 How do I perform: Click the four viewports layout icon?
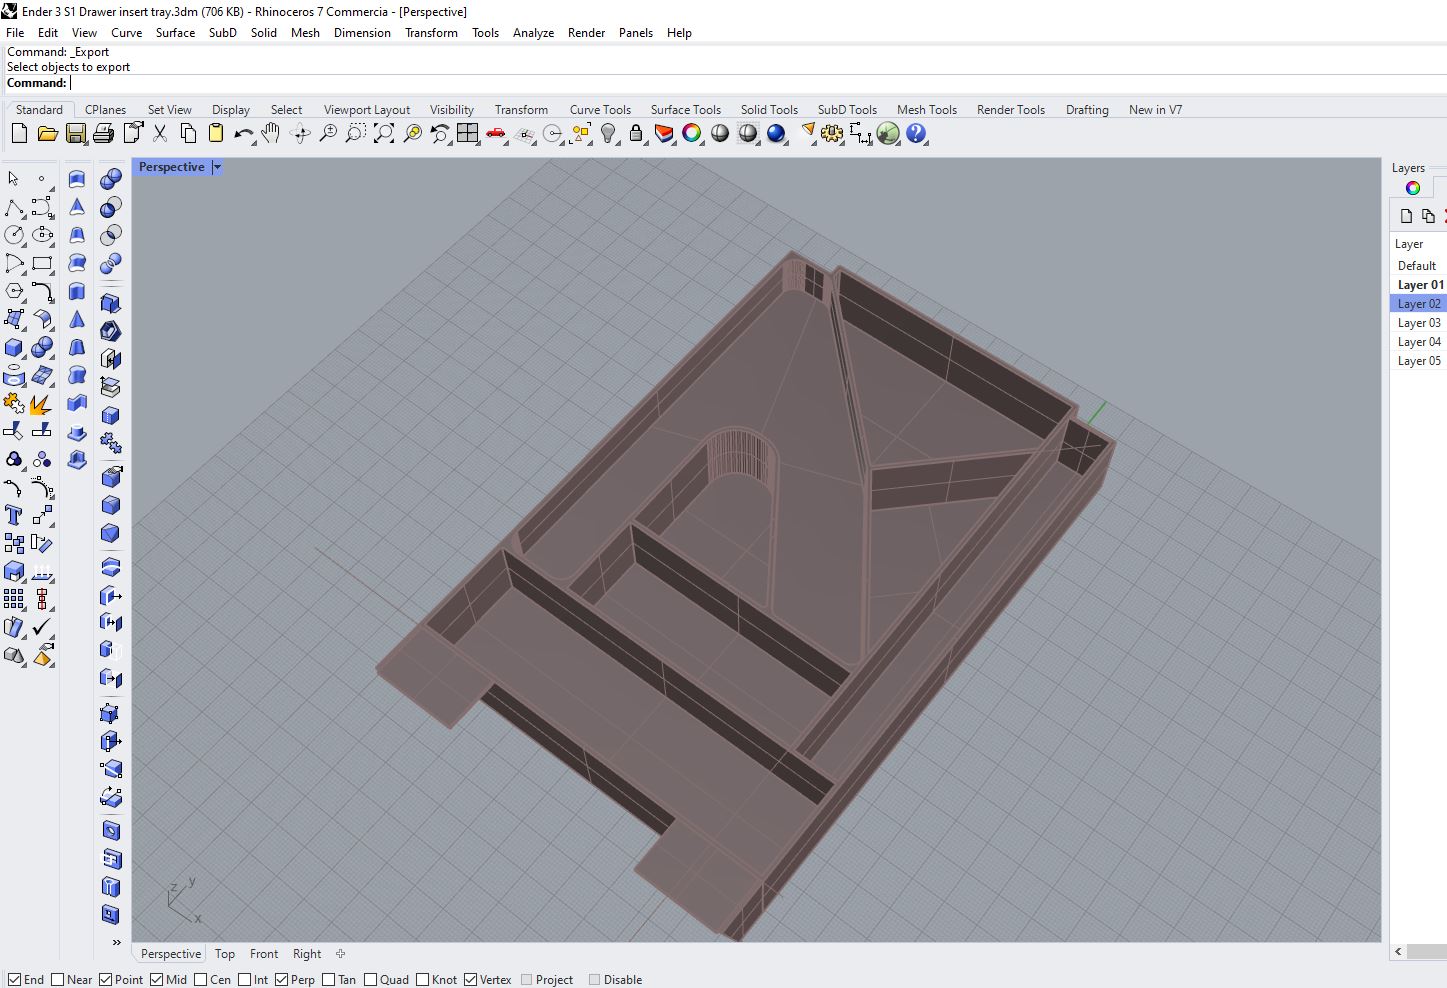[467, 133]
